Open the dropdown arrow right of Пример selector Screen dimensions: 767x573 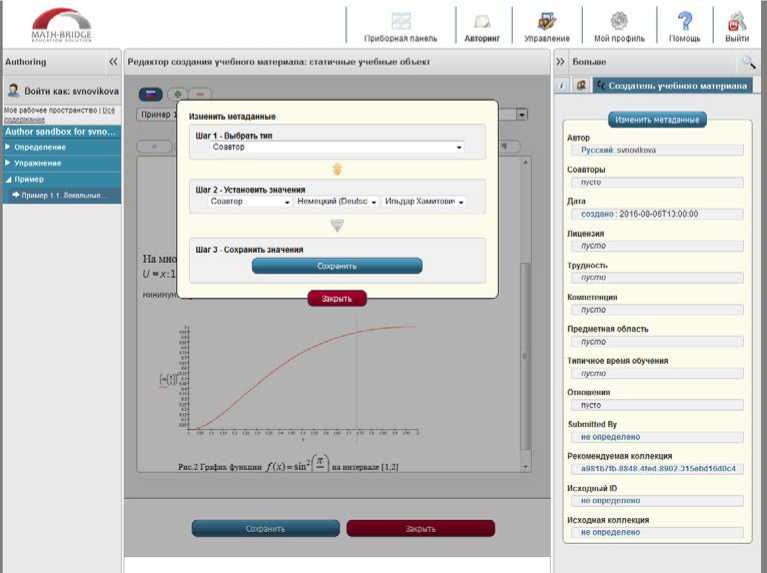pos(522,115)
